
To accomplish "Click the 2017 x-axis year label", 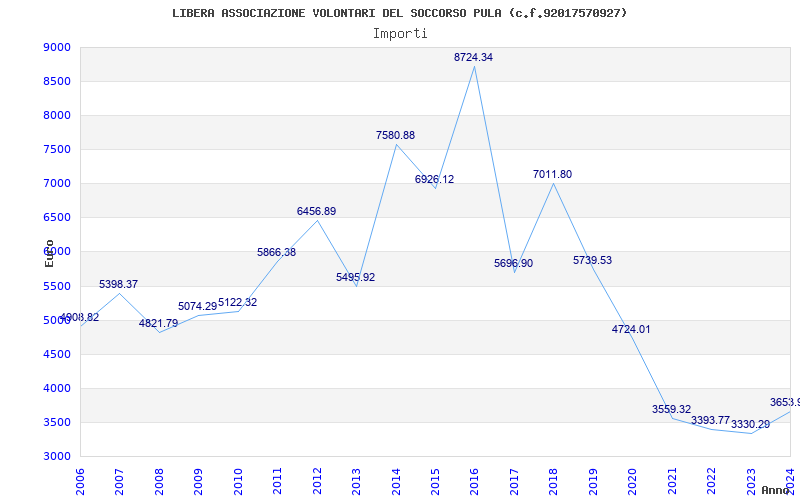I will 514,482.
